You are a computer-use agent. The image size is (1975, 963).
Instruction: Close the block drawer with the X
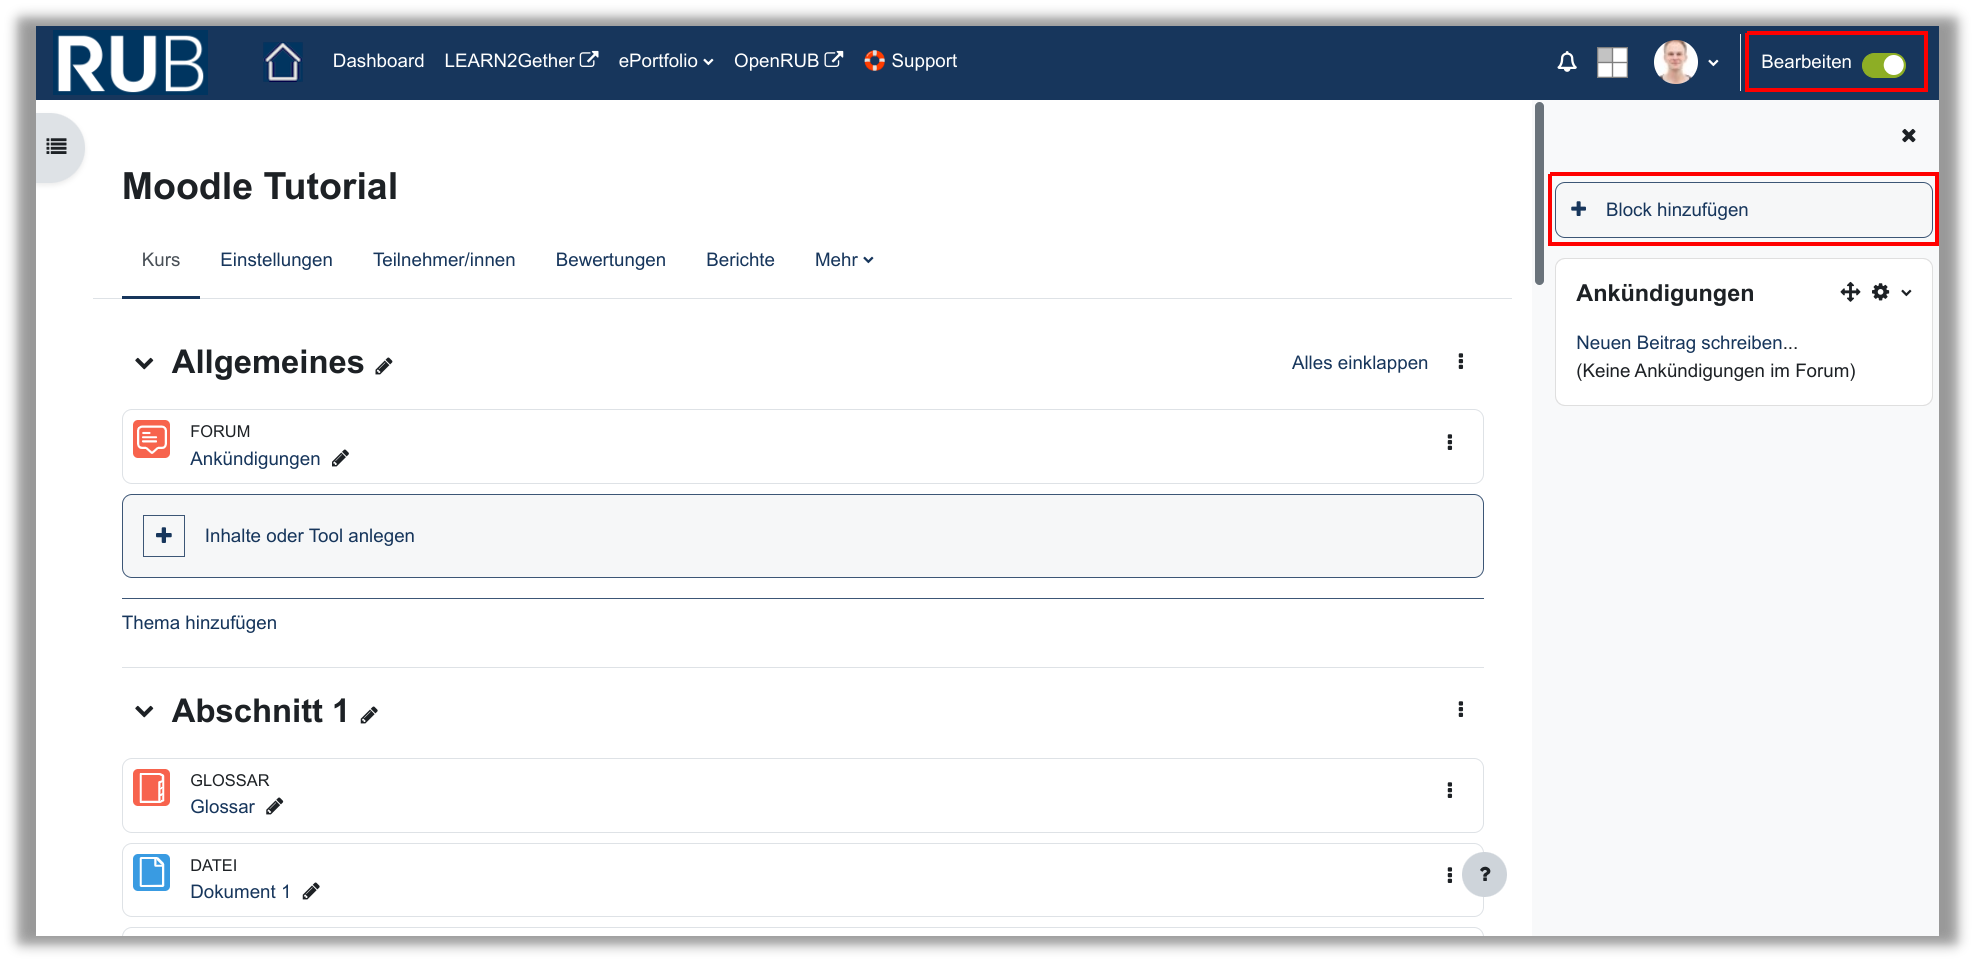(1908, 136)
